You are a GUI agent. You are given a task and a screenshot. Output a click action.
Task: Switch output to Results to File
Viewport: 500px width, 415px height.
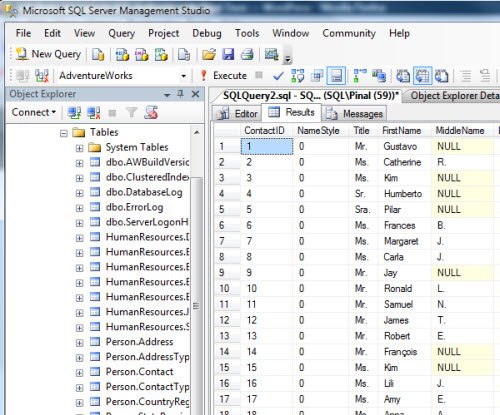point(442,76)
